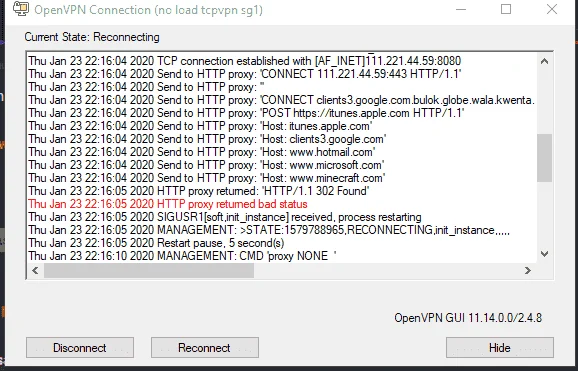Screen dimensions: 578x371
Task: Click the 'Restart pause, 5 second(s)' log line
Action: [156, 243]
